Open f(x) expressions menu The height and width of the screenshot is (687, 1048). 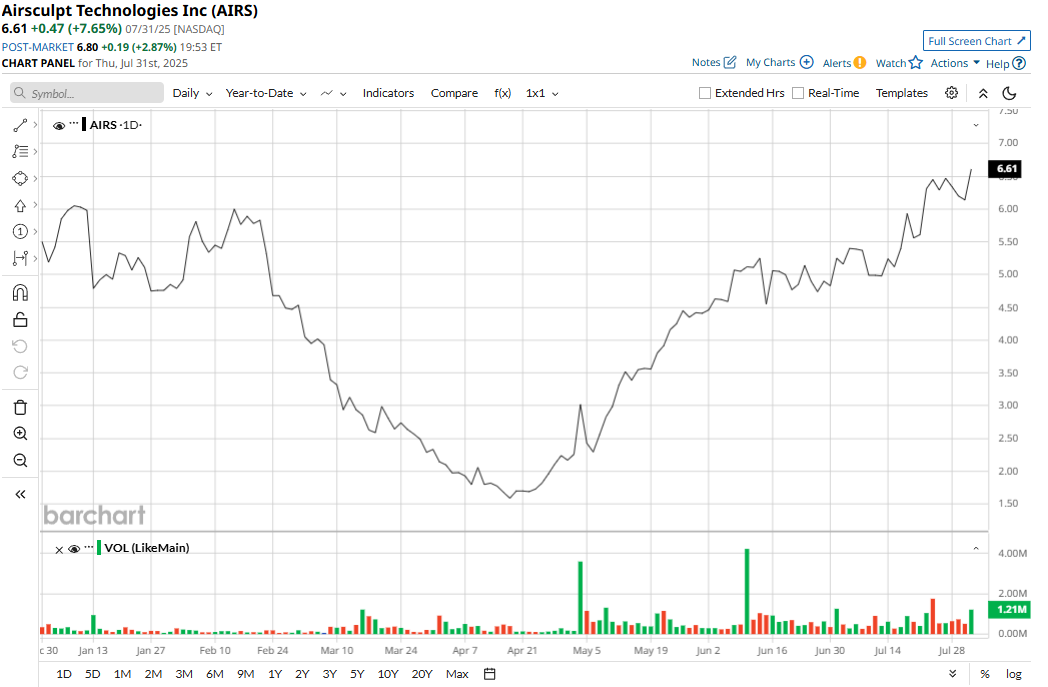pyautogui.click(x=503, y=93)
